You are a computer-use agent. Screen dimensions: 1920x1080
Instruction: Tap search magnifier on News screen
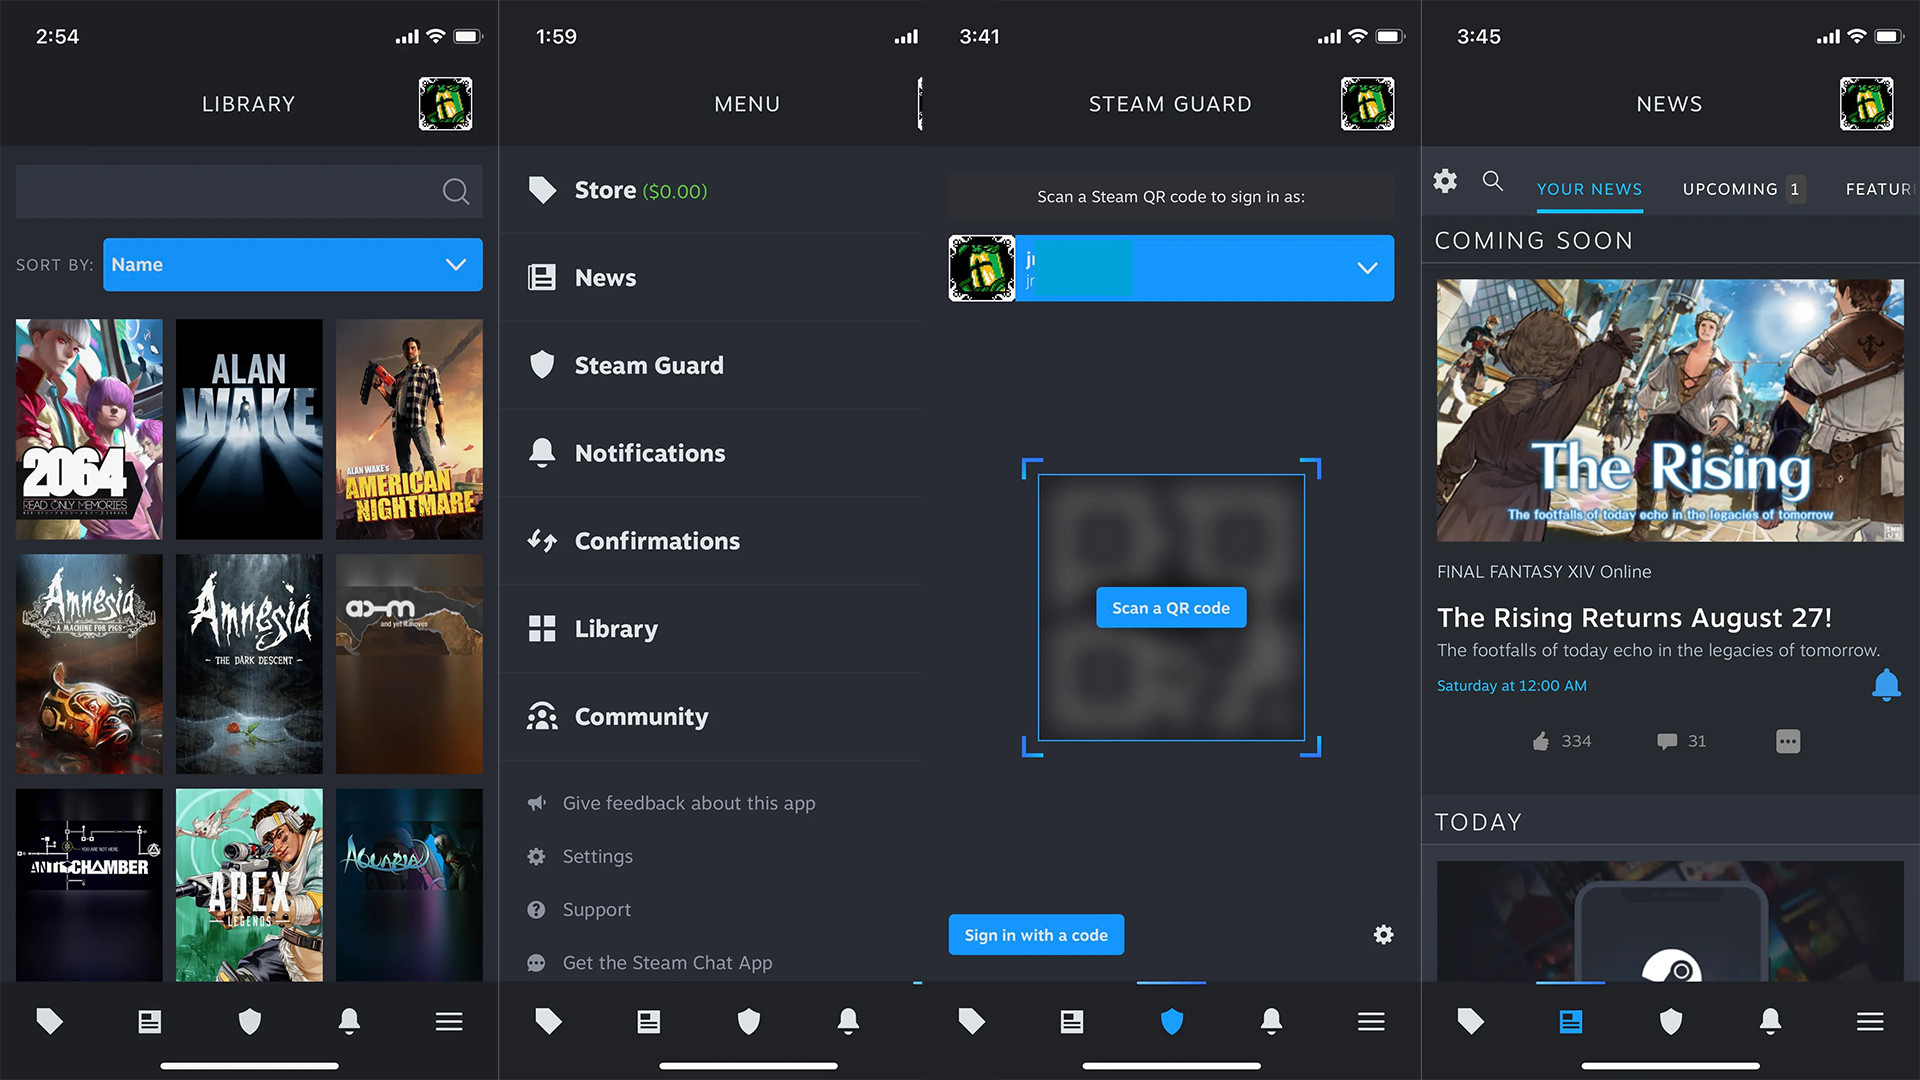(1493, 181)
